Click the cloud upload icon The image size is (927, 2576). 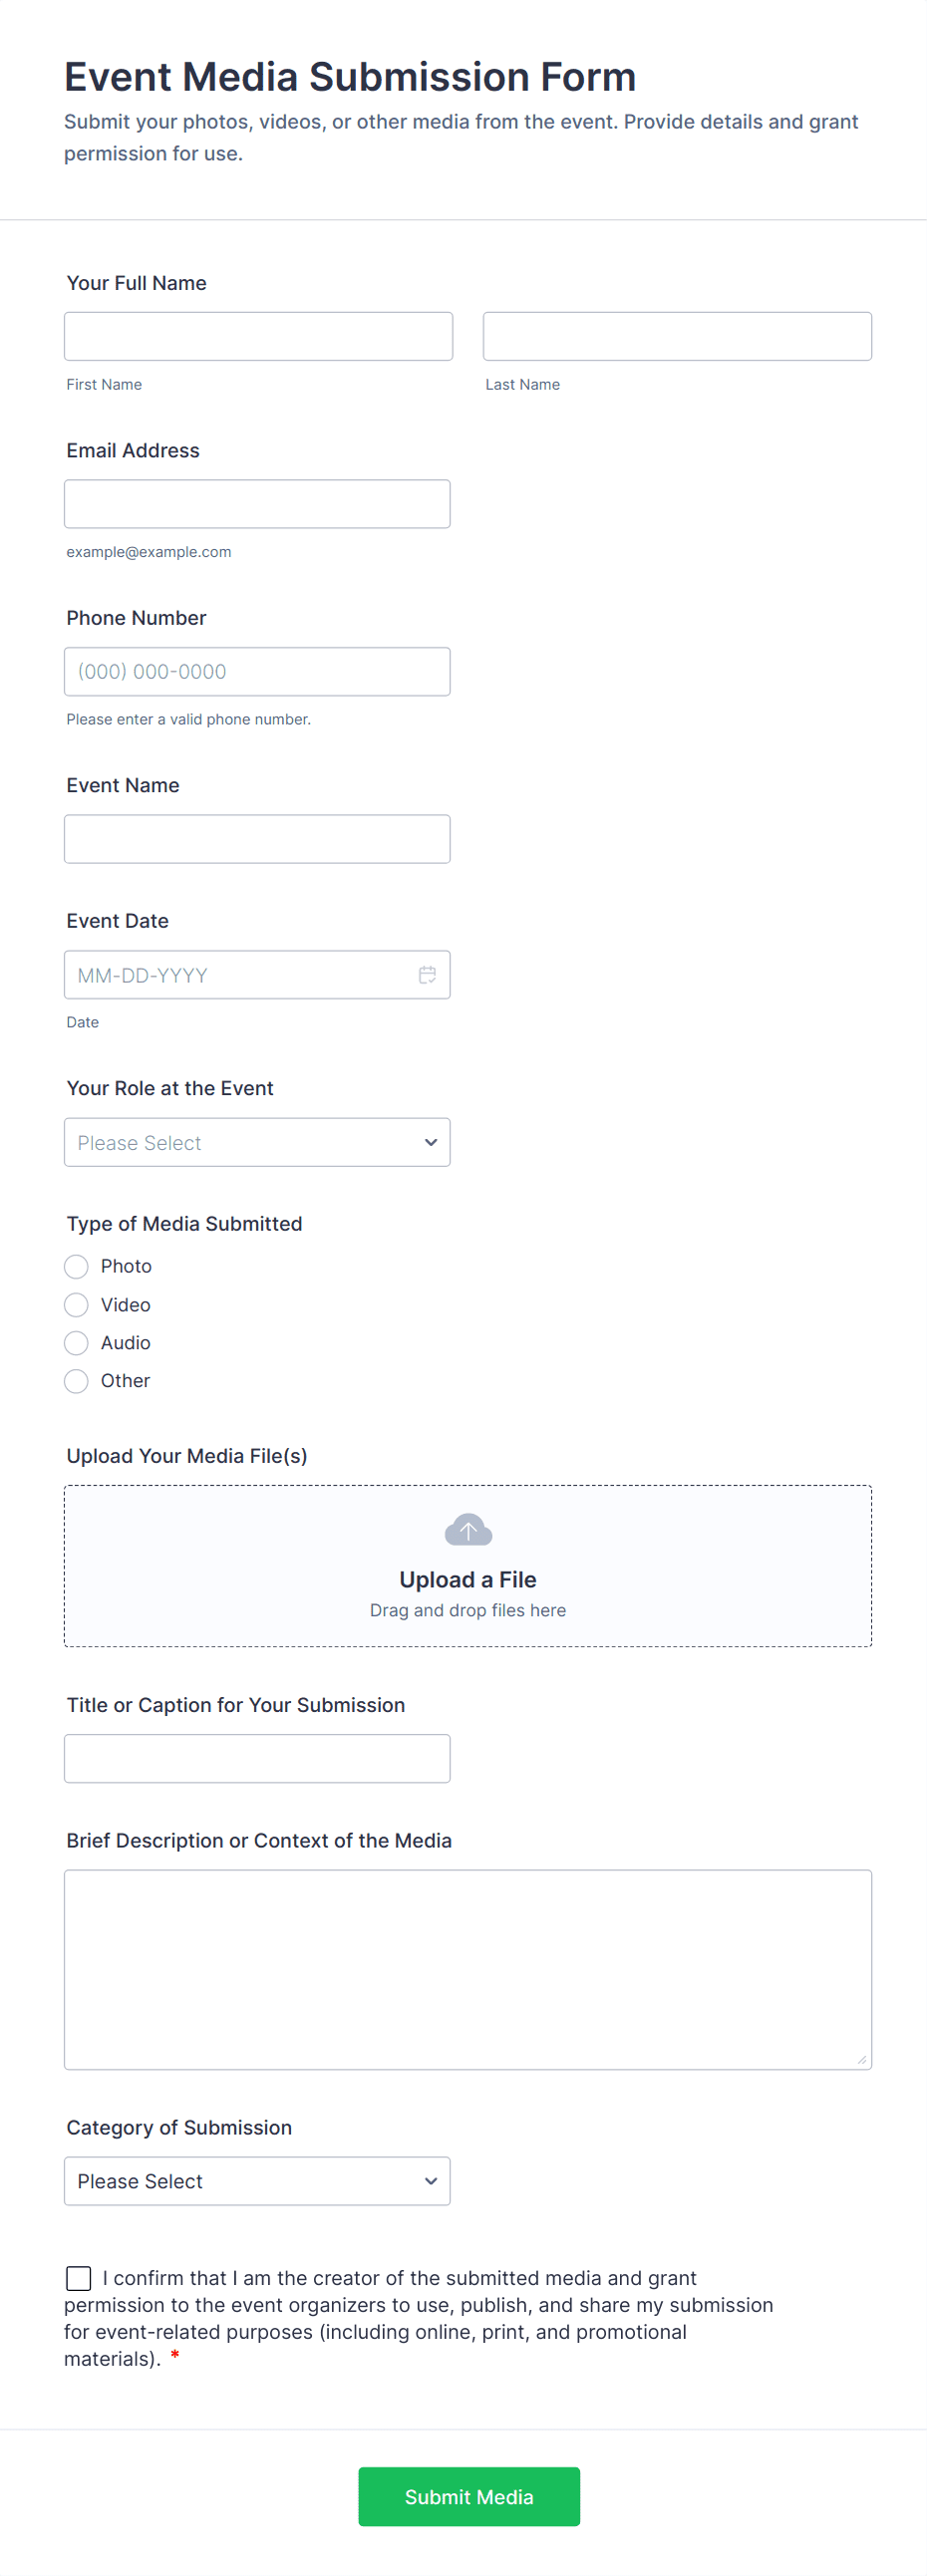(468, 1530)
